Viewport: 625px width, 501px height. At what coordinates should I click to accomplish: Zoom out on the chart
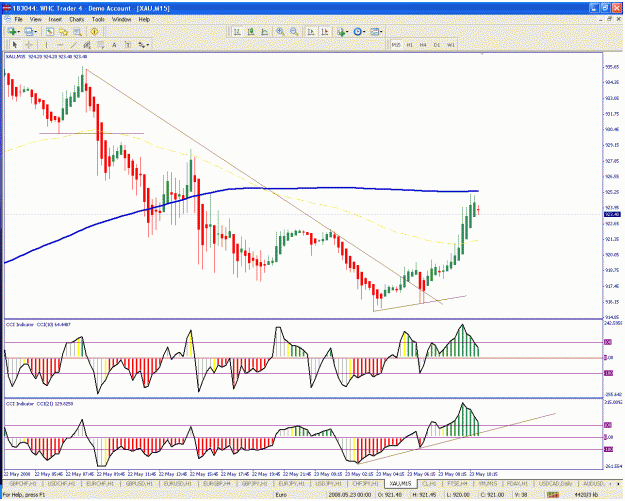(294, 31)
